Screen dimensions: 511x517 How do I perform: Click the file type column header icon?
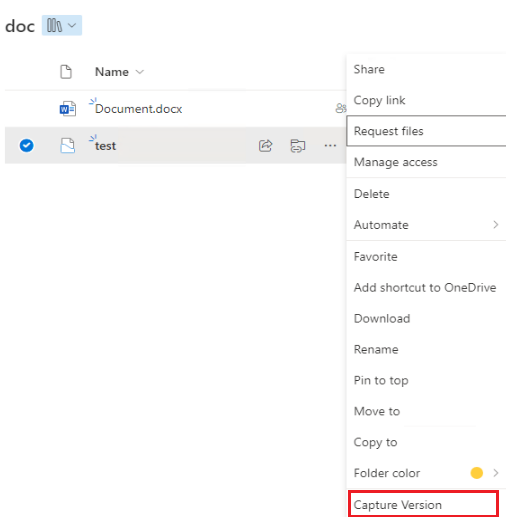pos(66,72)
